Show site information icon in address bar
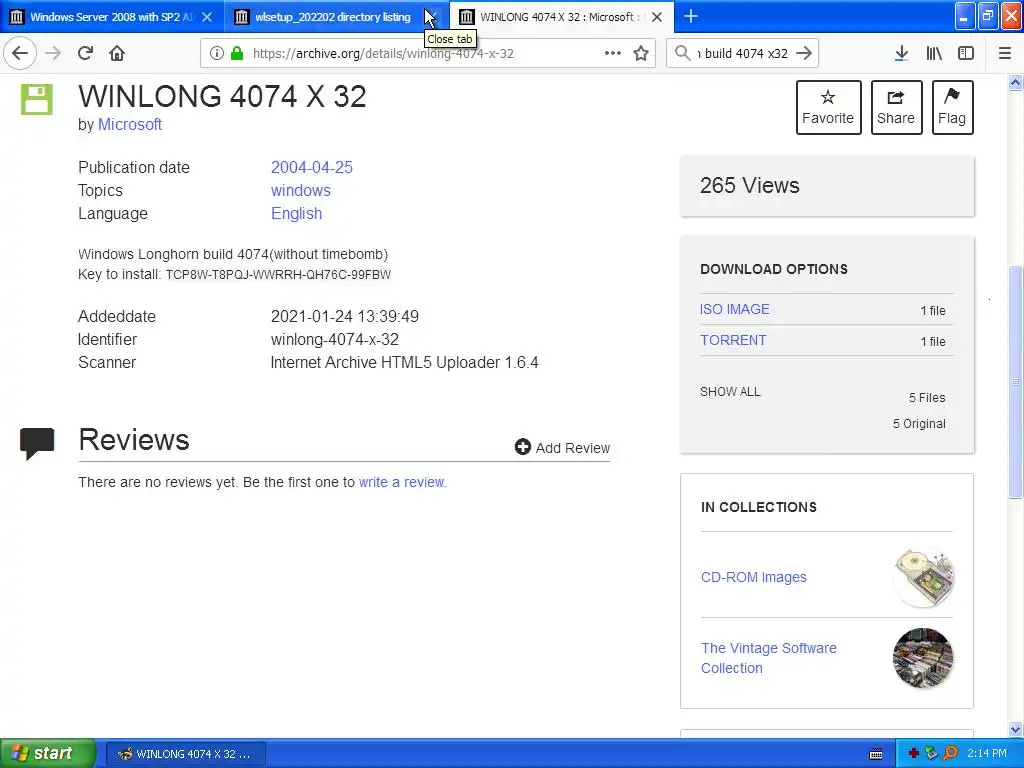 216,53
